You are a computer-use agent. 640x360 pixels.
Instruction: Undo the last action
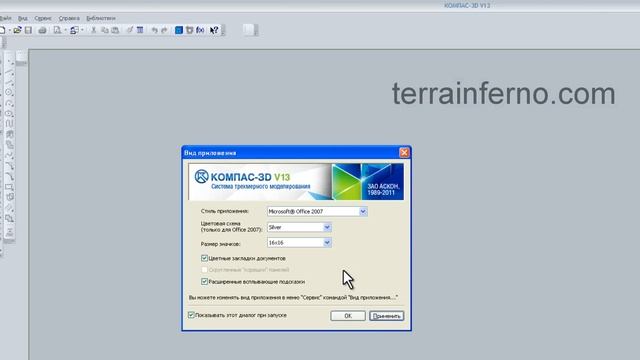point(154,30)
